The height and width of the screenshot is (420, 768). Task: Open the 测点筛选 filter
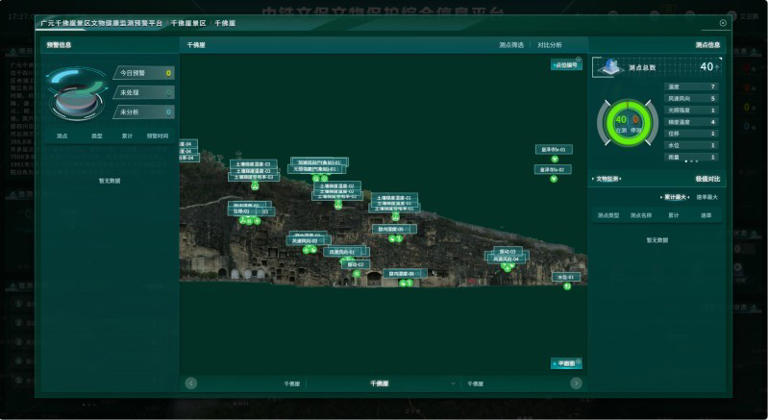tap(511, 45)
